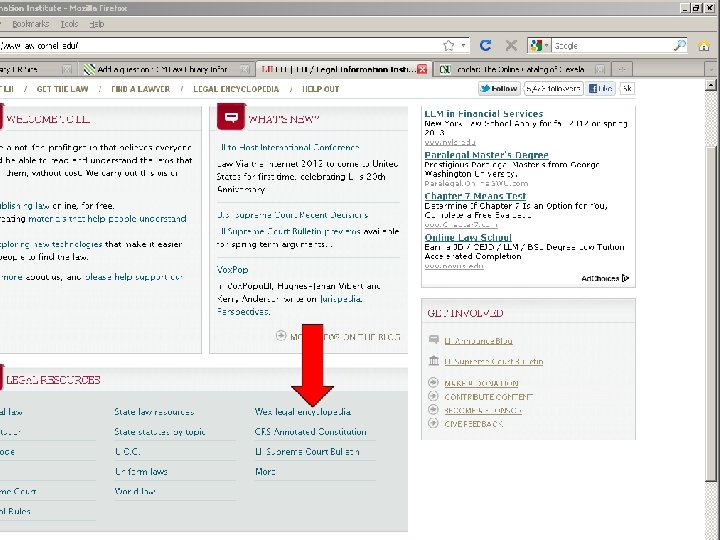Open Chapter 7 Means Test ad link
720x540 pixels.
click(475, 196)
